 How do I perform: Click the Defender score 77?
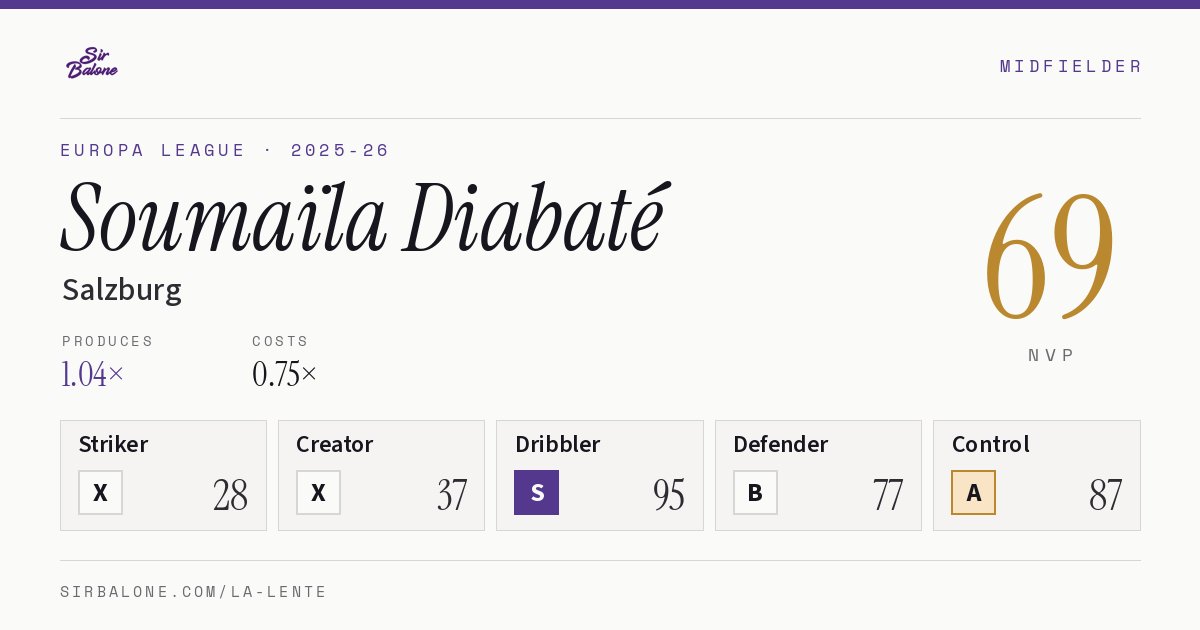click(887, 495)
